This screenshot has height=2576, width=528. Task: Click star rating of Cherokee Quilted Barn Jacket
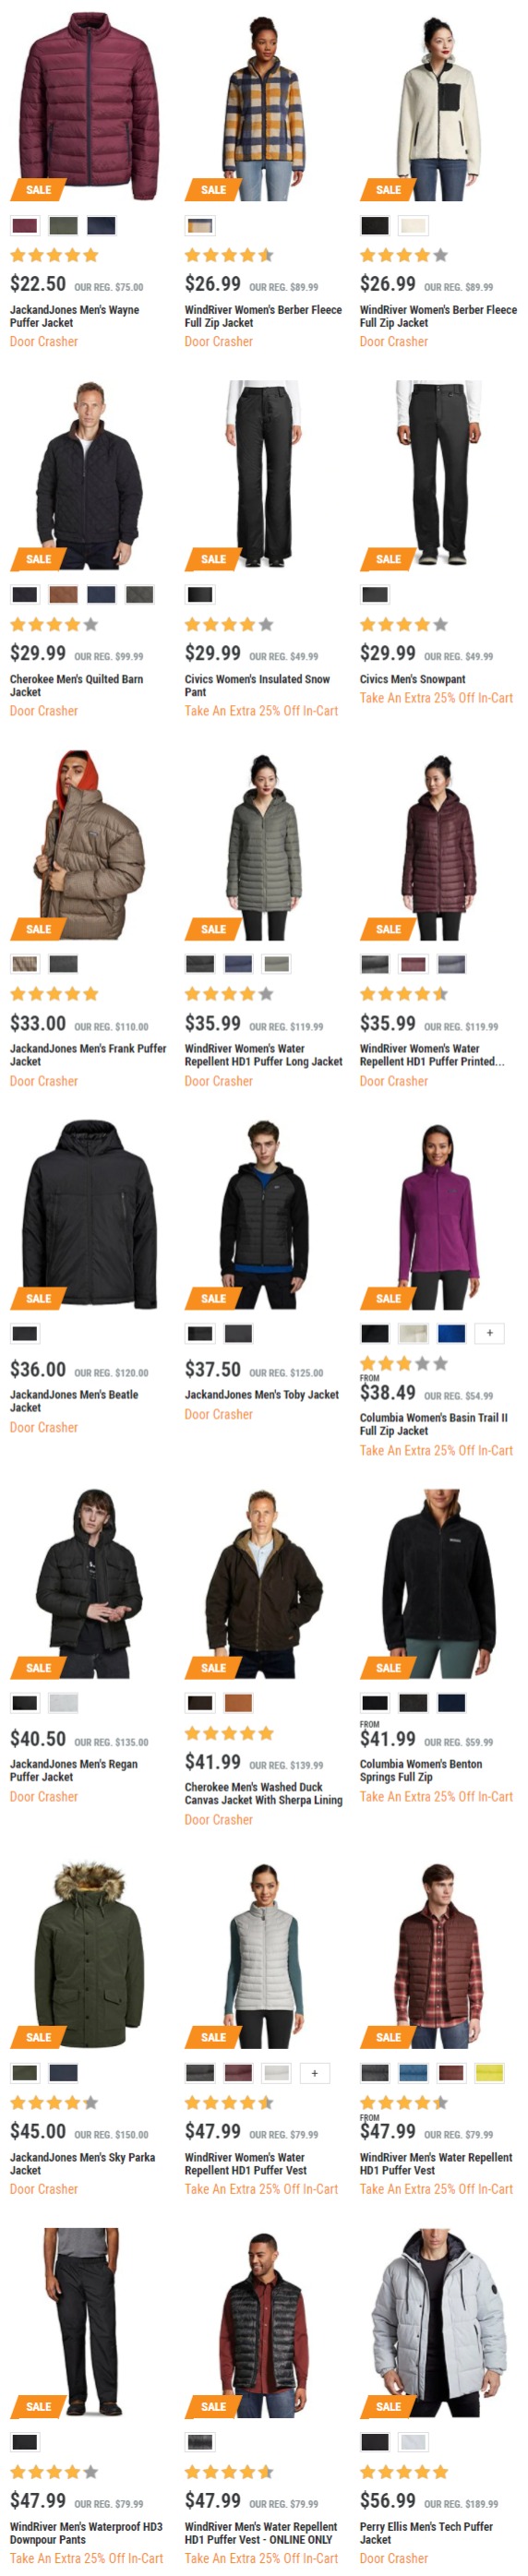(x=54, y=625)
